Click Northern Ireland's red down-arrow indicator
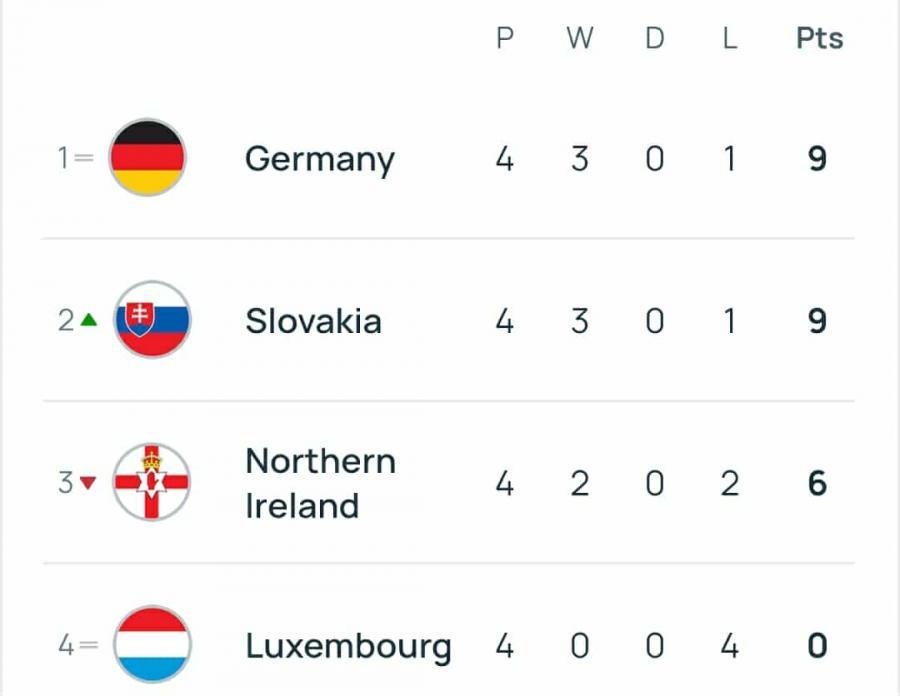The height and width of the screenshot is (696, 900). (x=88, y=484)
